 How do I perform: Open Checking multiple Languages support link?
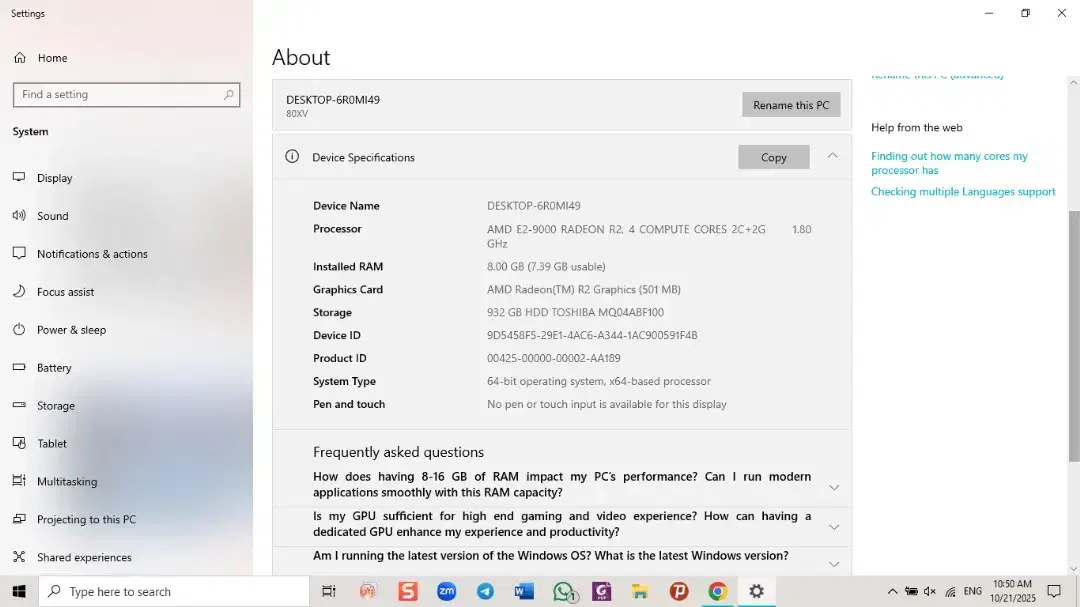coord(962,192)
